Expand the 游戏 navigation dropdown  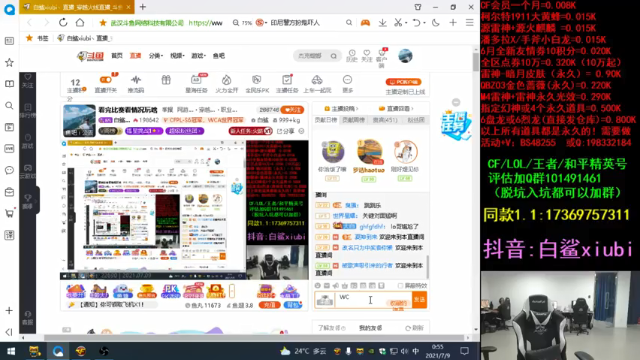coord(198,56)
